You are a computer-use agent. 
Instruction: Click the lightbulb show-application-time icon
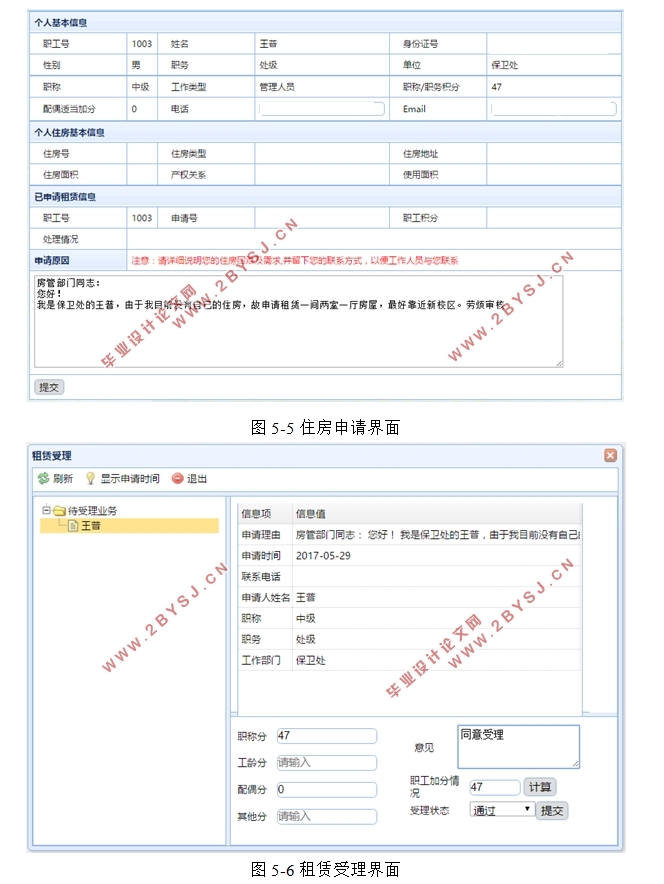coord(90,479)
